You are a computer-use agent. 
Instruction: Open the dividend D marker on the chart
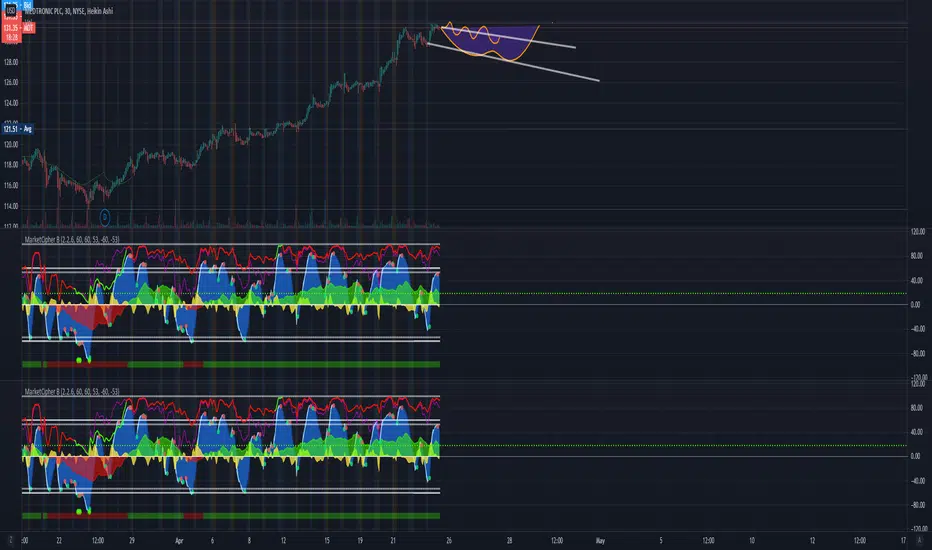click(105, 218)
